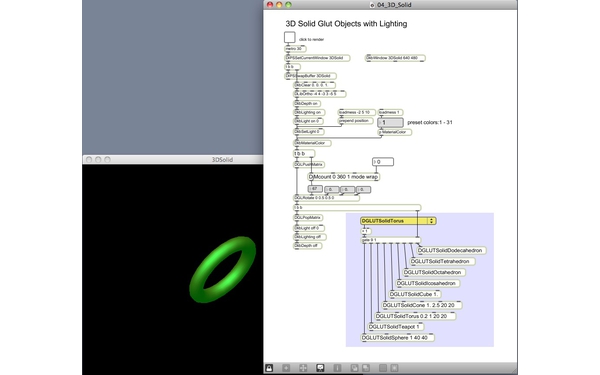Click the four-arrow move icon in bottom toolbar
Image resolution: width=600 pixels, height=375 pixels.
point(303,368)
